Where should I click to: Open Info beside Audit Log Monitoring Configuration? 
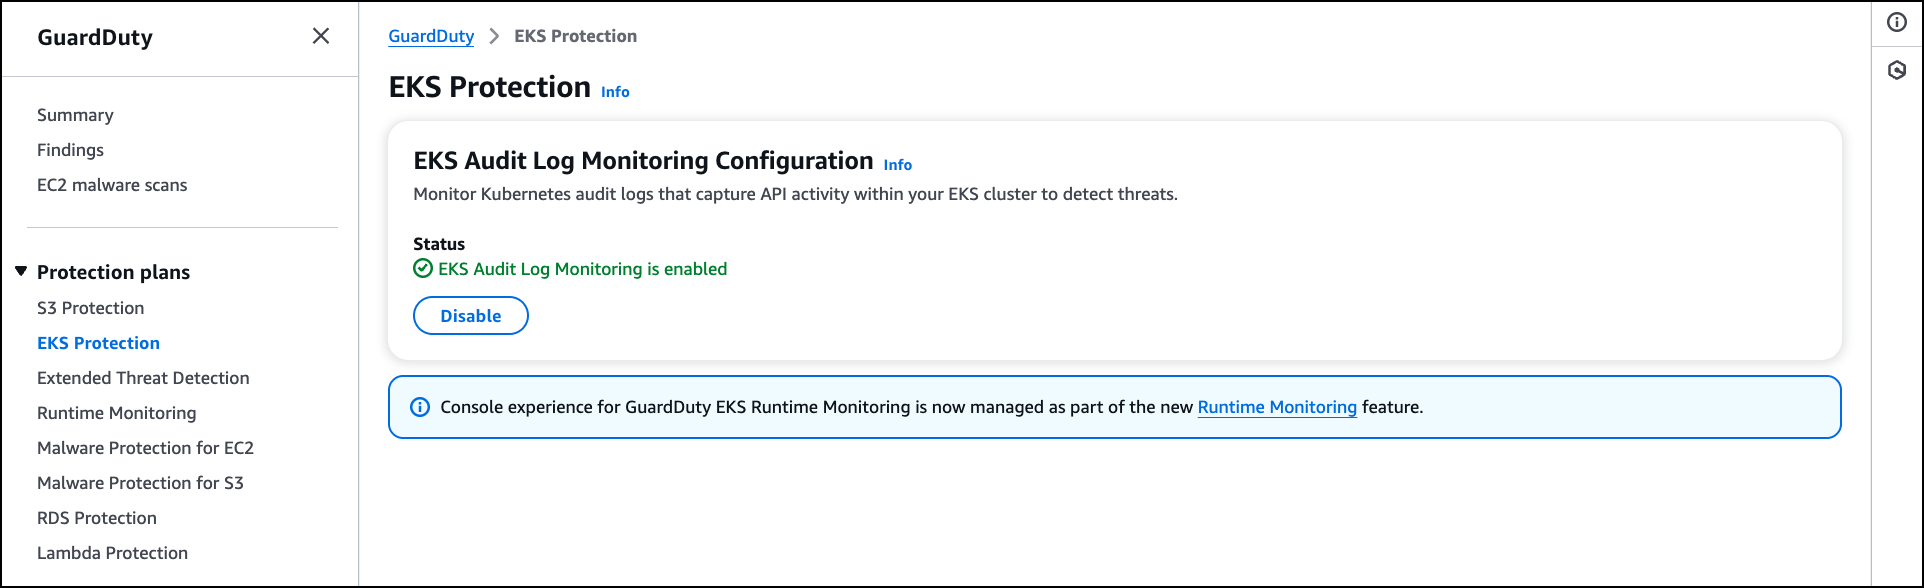pos(898,165)
